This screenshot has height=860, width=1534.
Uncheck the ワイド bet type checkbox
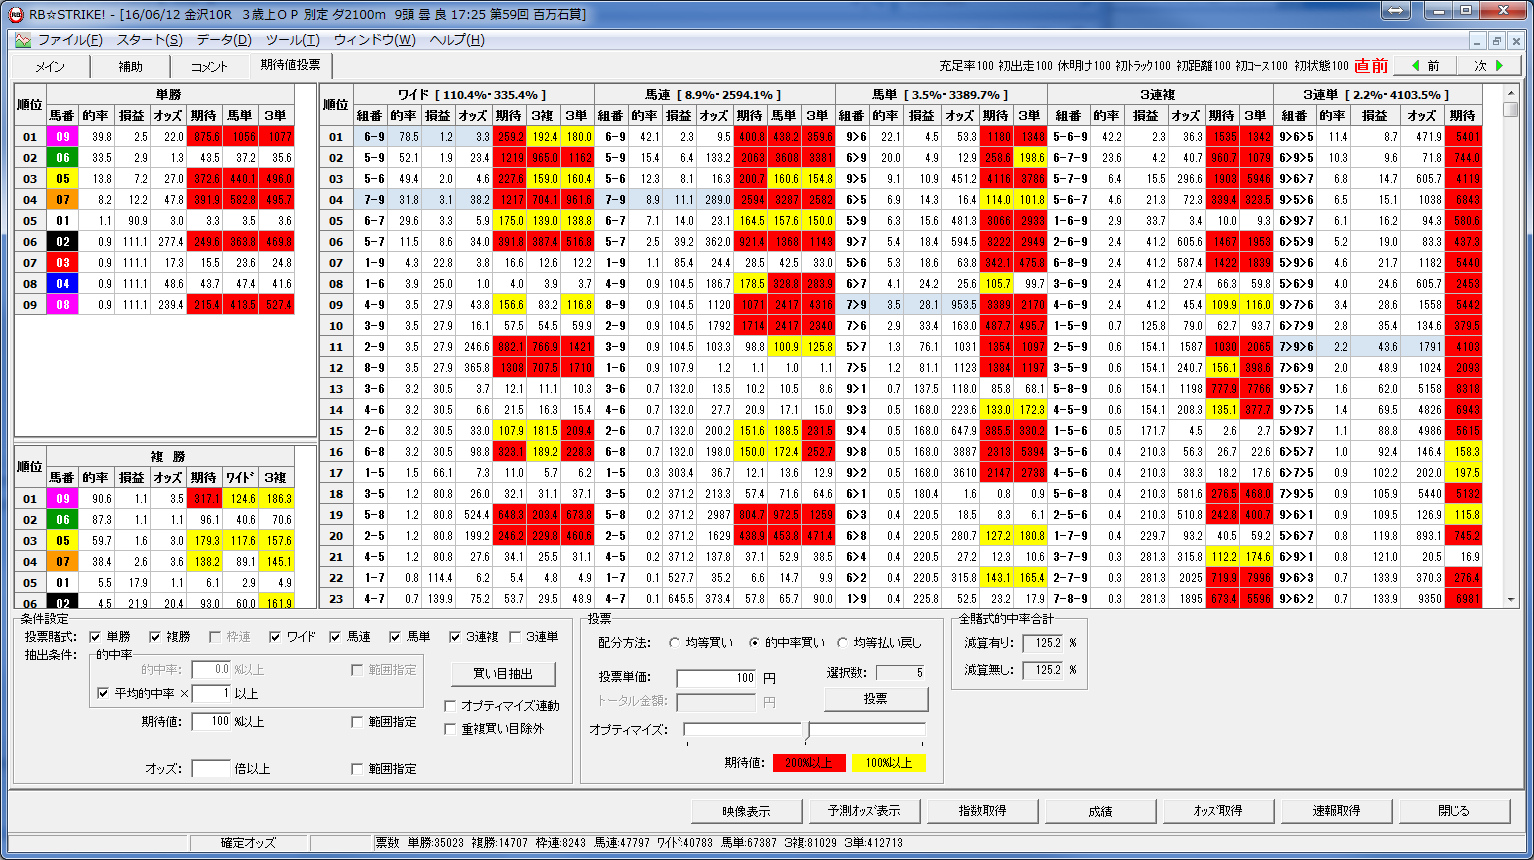[x=275, y=637]
